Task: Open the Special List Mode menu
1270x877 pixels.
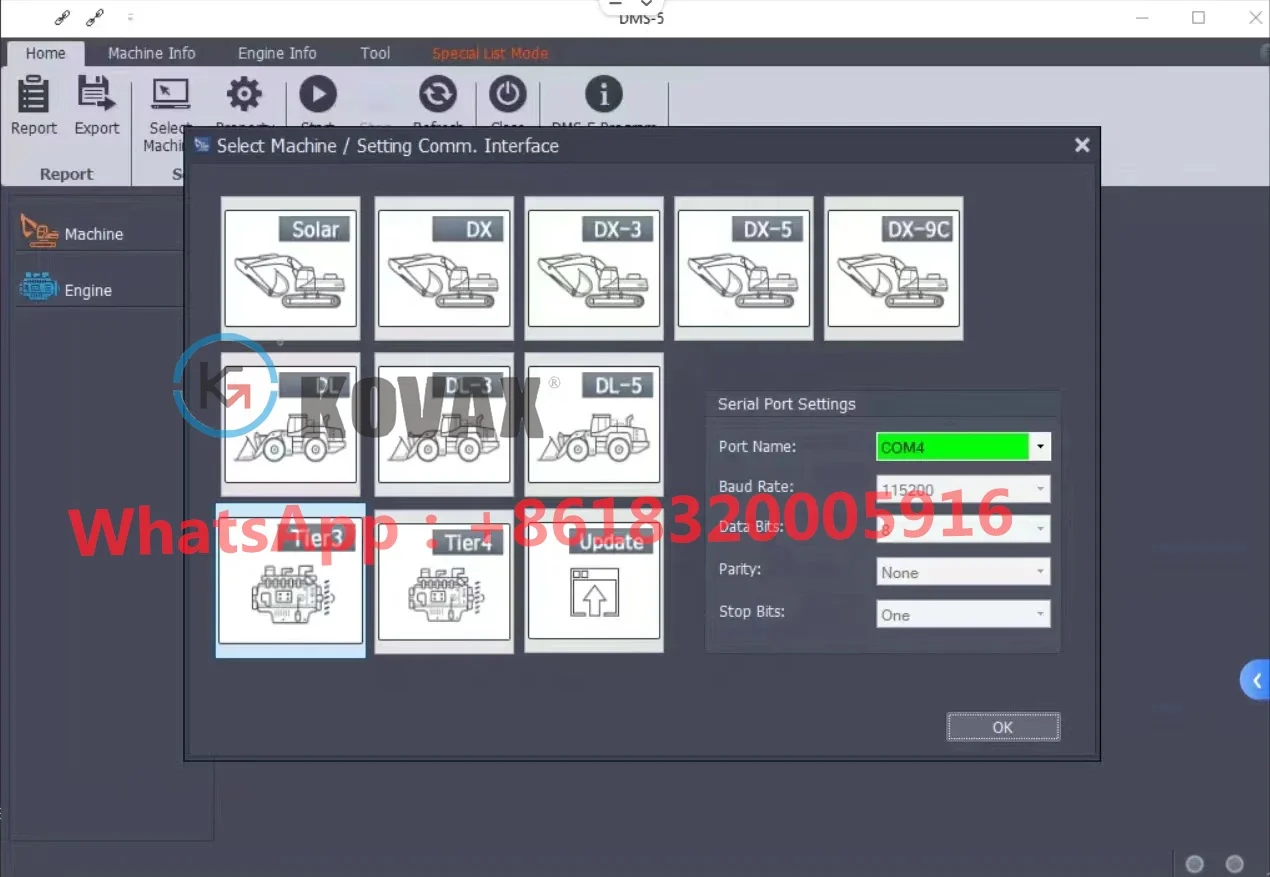Action: (490, 53)
